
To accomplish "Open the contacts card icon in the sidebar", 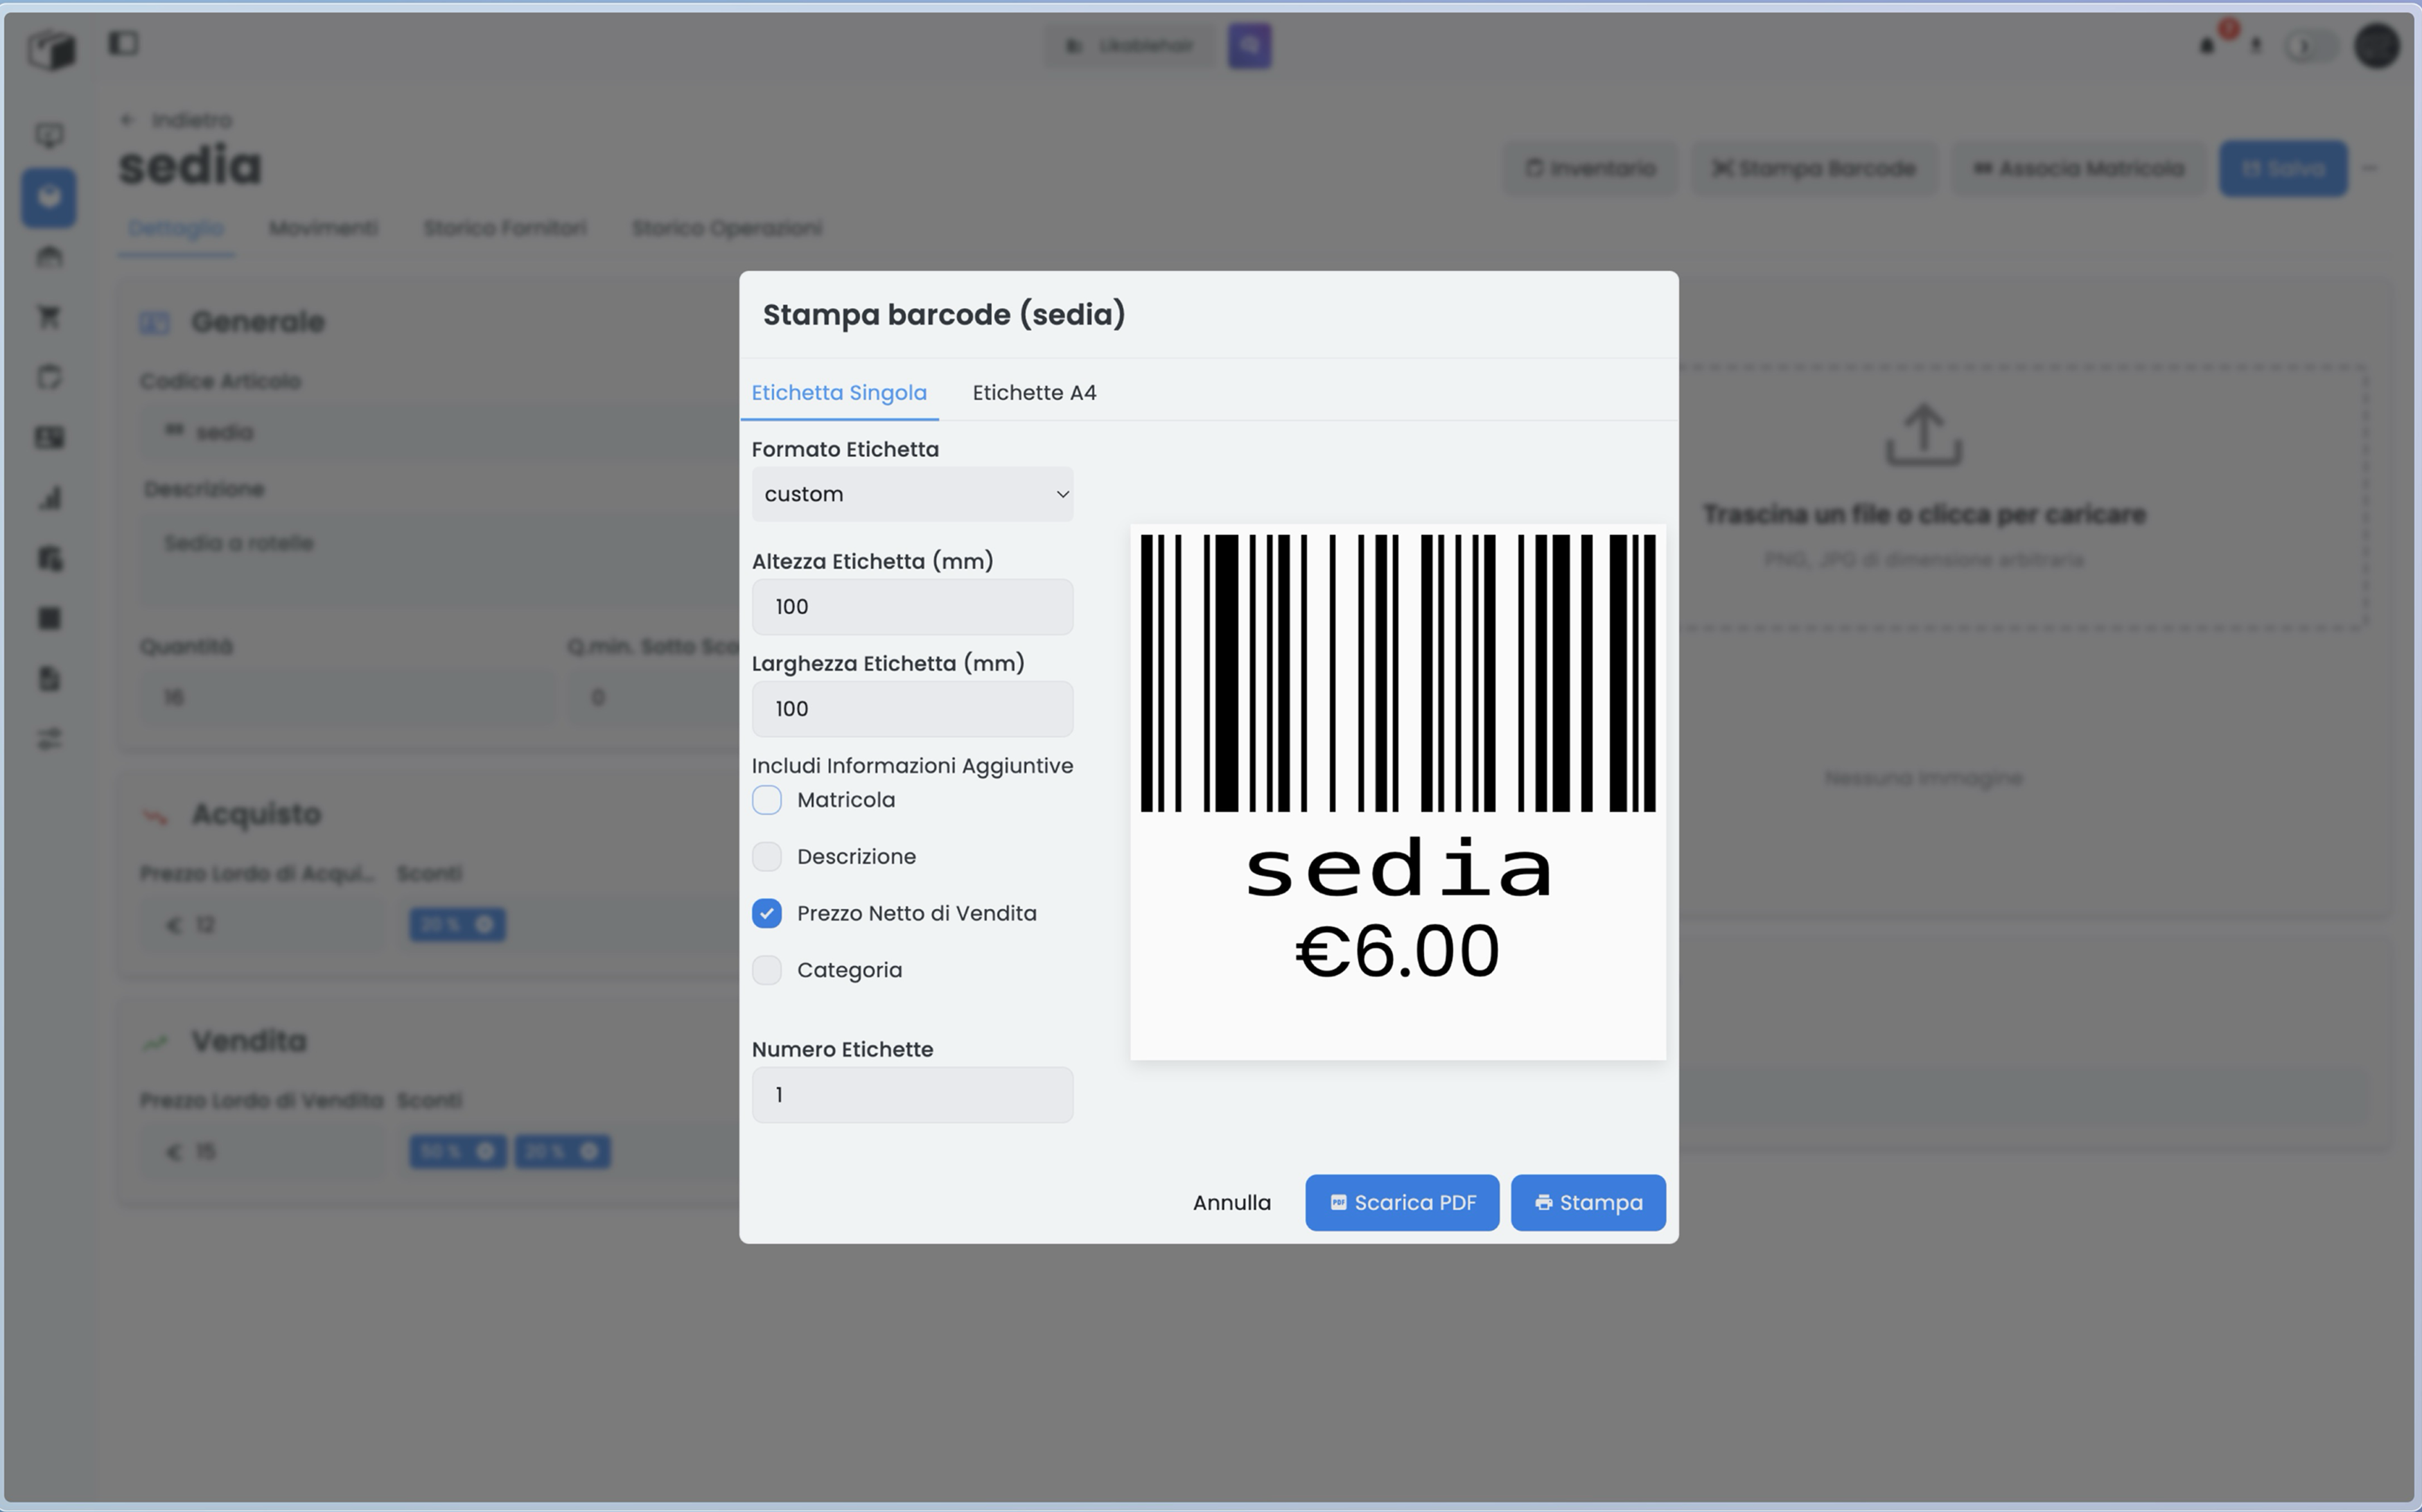I will click(49, 437).
